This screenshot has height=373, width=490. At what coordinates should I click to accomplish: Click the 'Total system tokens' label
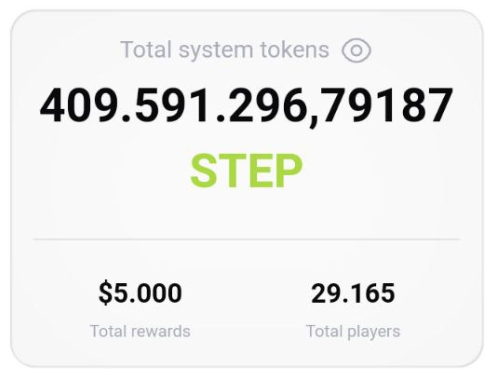click(x=225, y=50)
